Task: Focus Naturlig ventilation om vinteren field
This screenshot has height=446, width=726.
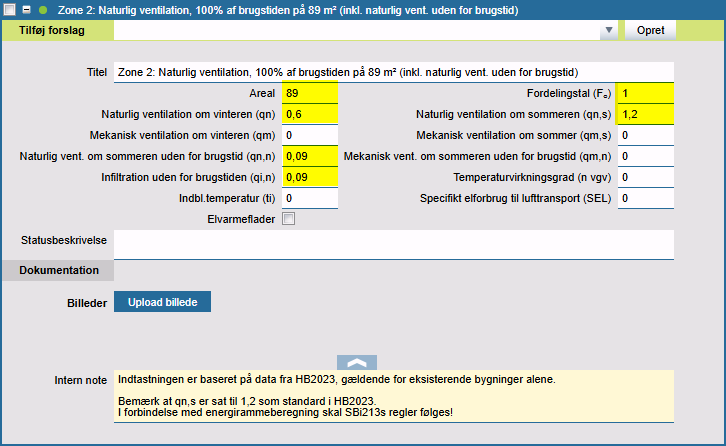Action: click(x=310, y=114)
